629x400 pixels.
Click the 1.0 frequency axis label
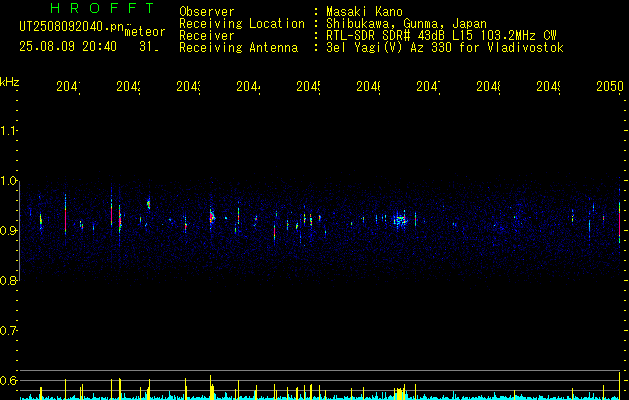click(8, 181)
